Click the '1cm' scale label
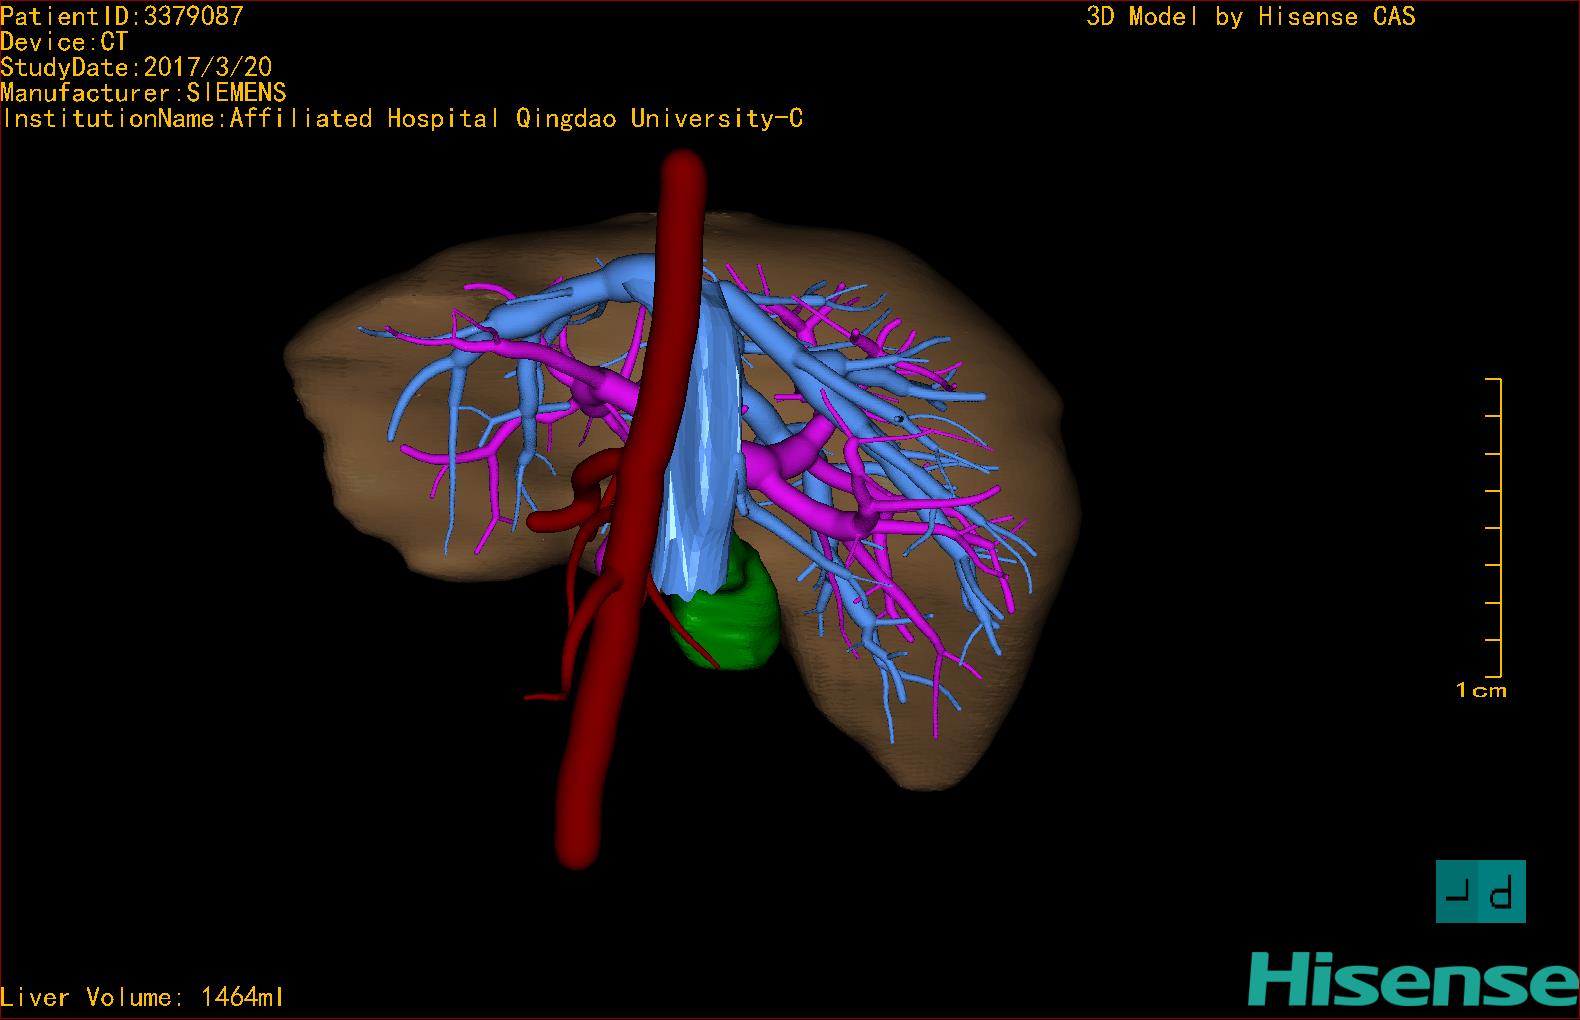 [1481, 690]
